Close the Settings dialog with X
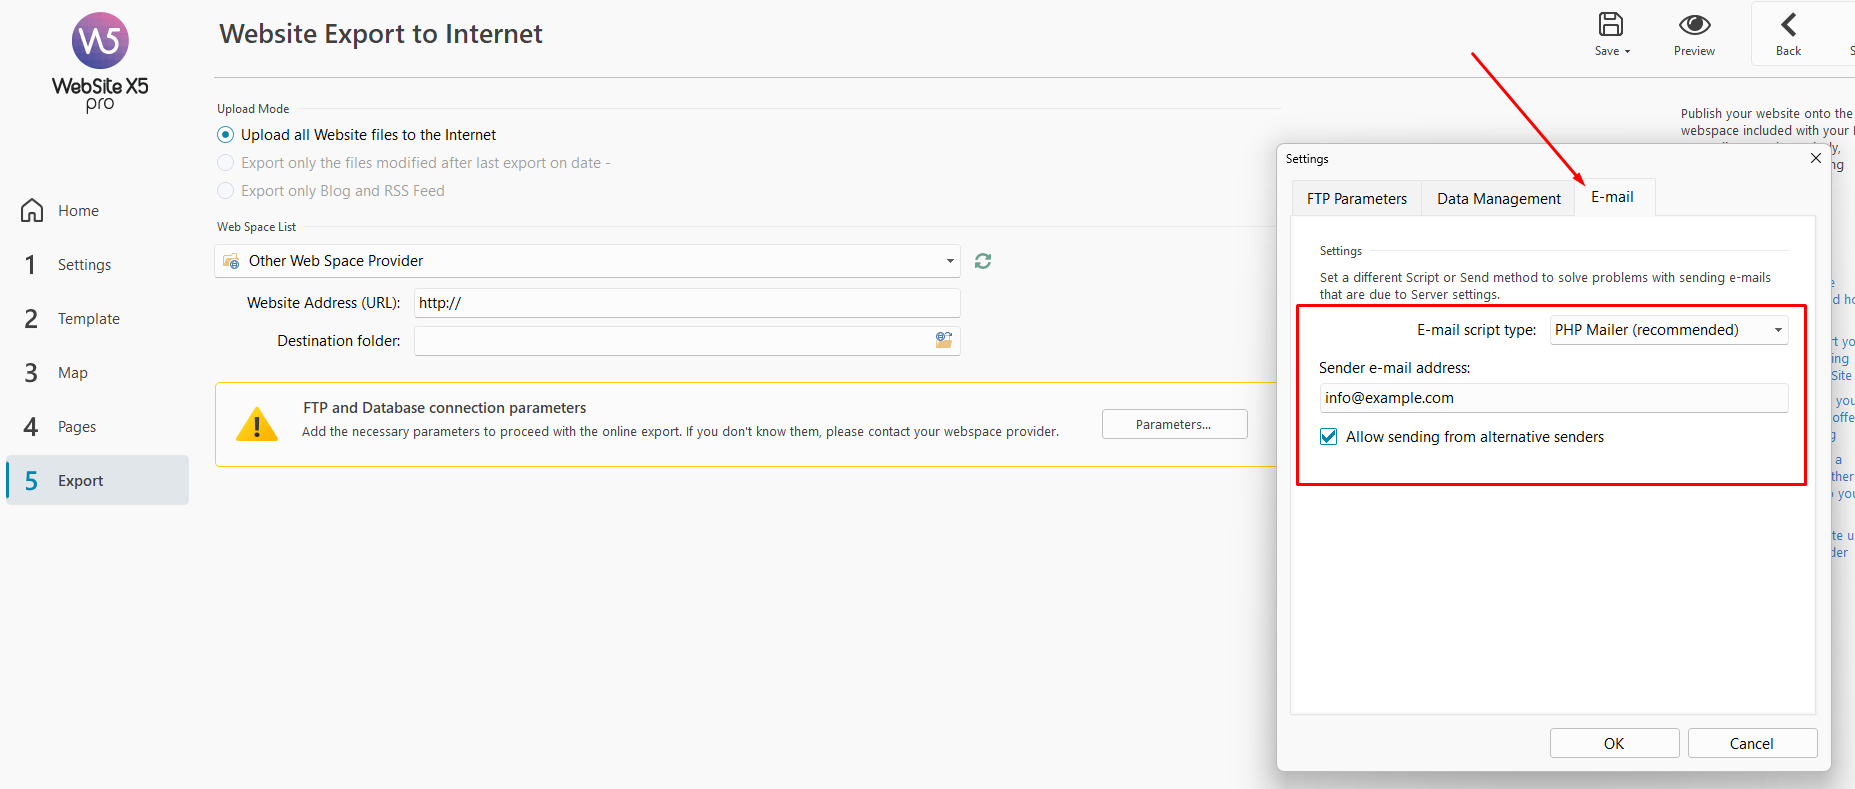 (x=1816, y=158)
